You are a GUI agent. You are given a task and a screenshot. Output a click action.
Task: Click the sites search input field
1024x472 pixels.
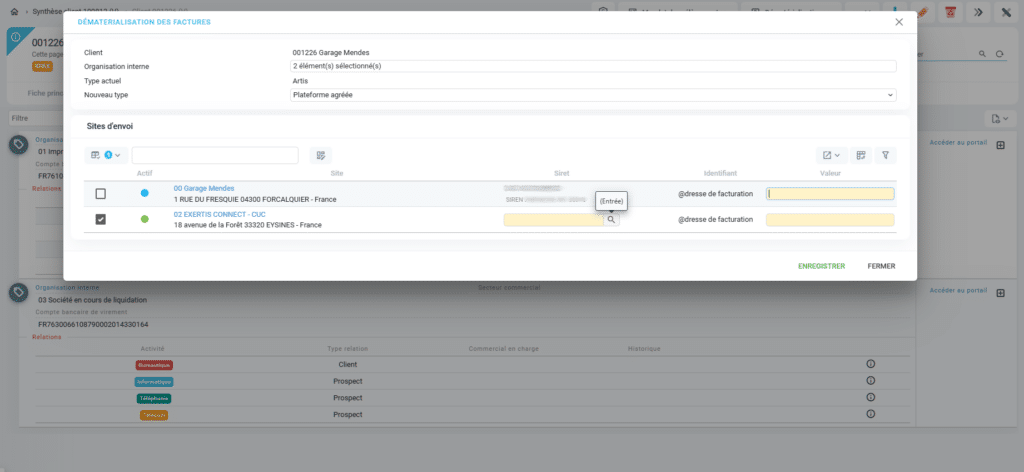[x=215, y=155]
